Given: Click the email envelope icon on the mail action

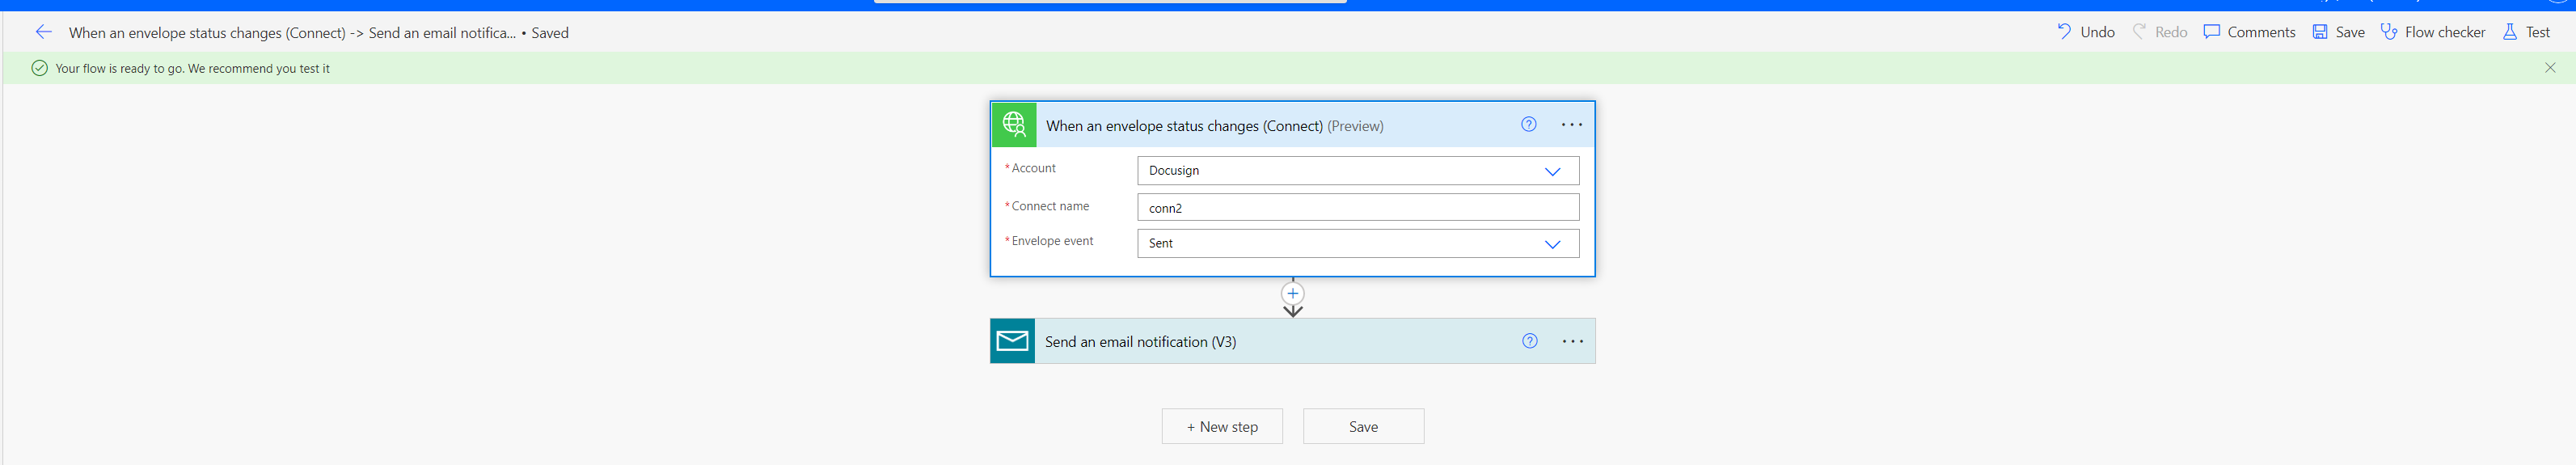Looking at the screenshot, I should tap(1013, 341).
